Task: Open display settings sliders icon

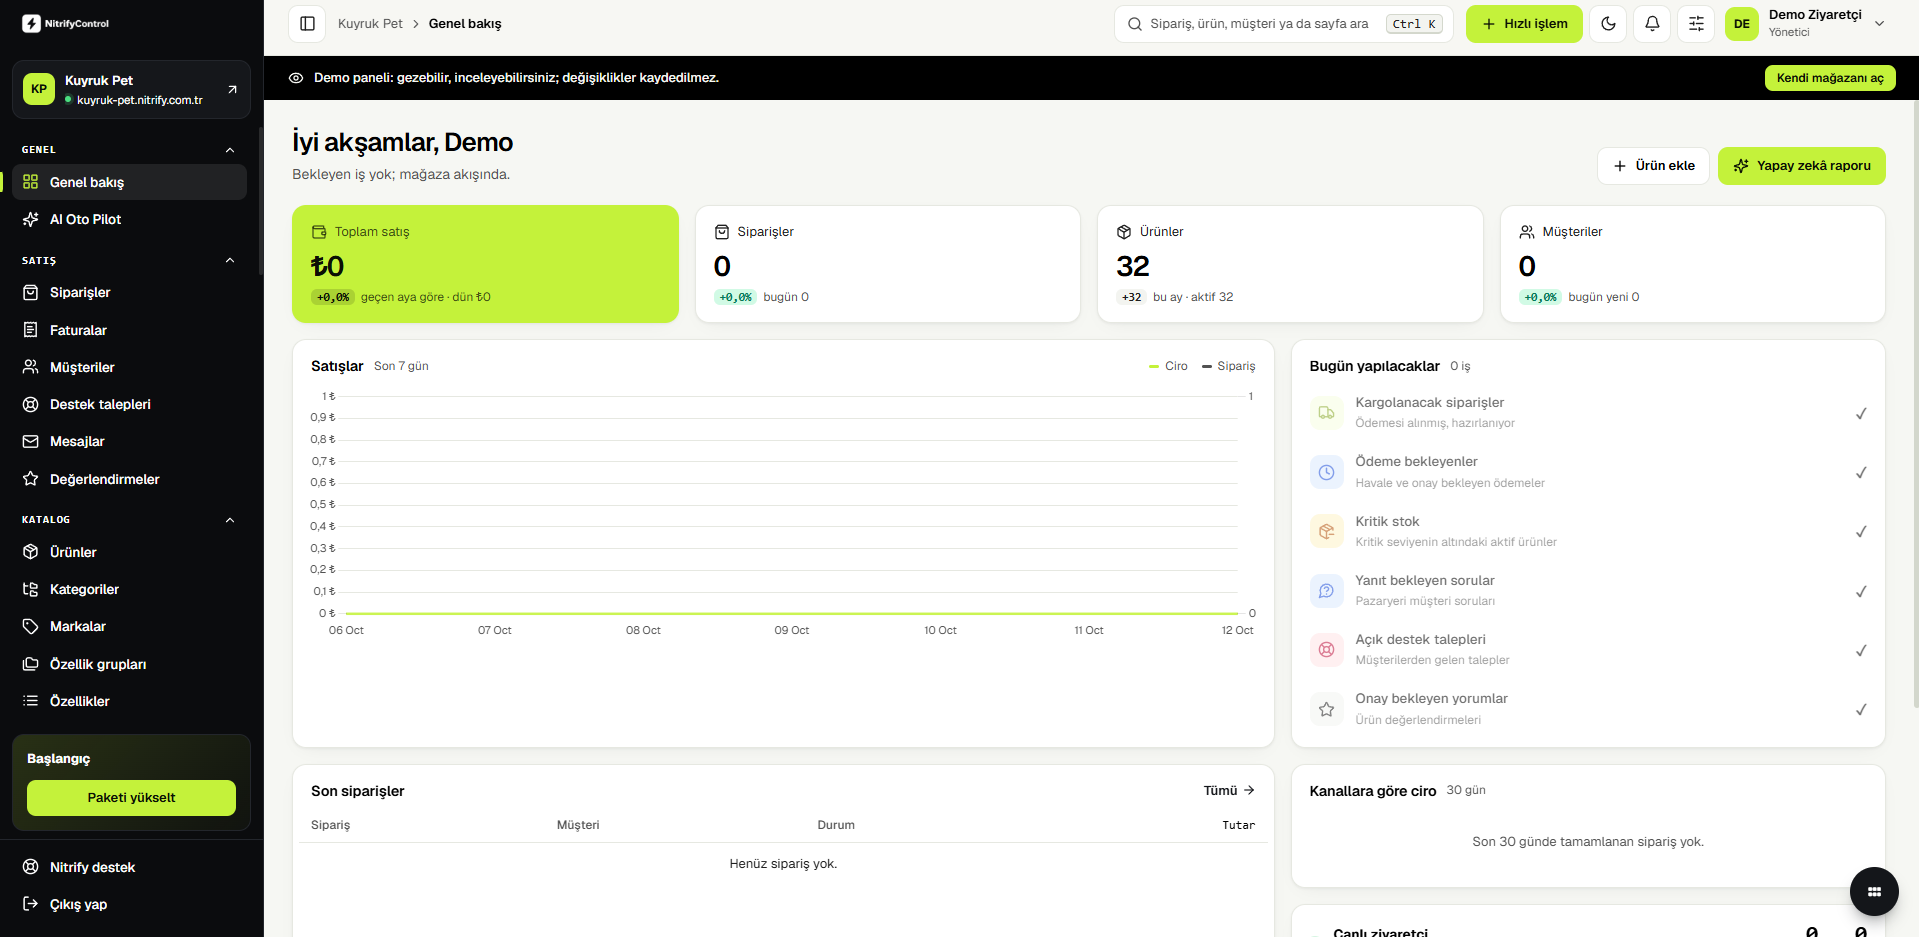Action: click(x=1696, y=24)
